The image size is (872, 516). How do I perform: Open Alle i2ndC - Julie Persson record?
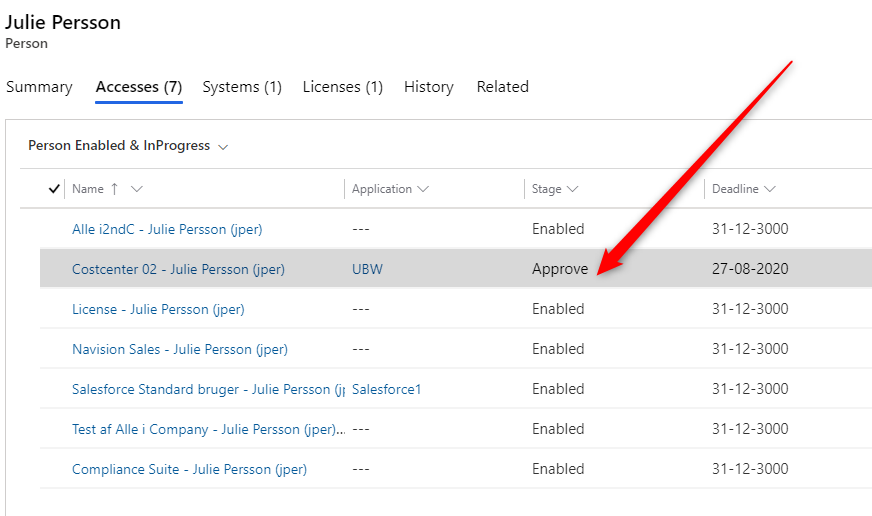pos(167,229)
